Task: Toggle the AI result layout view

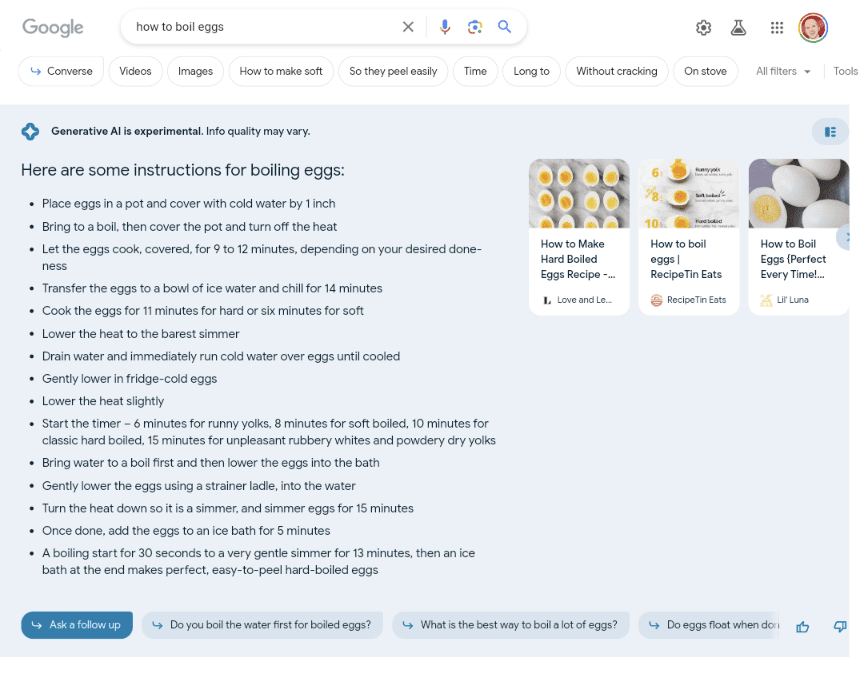Action: tap(830, 132)
